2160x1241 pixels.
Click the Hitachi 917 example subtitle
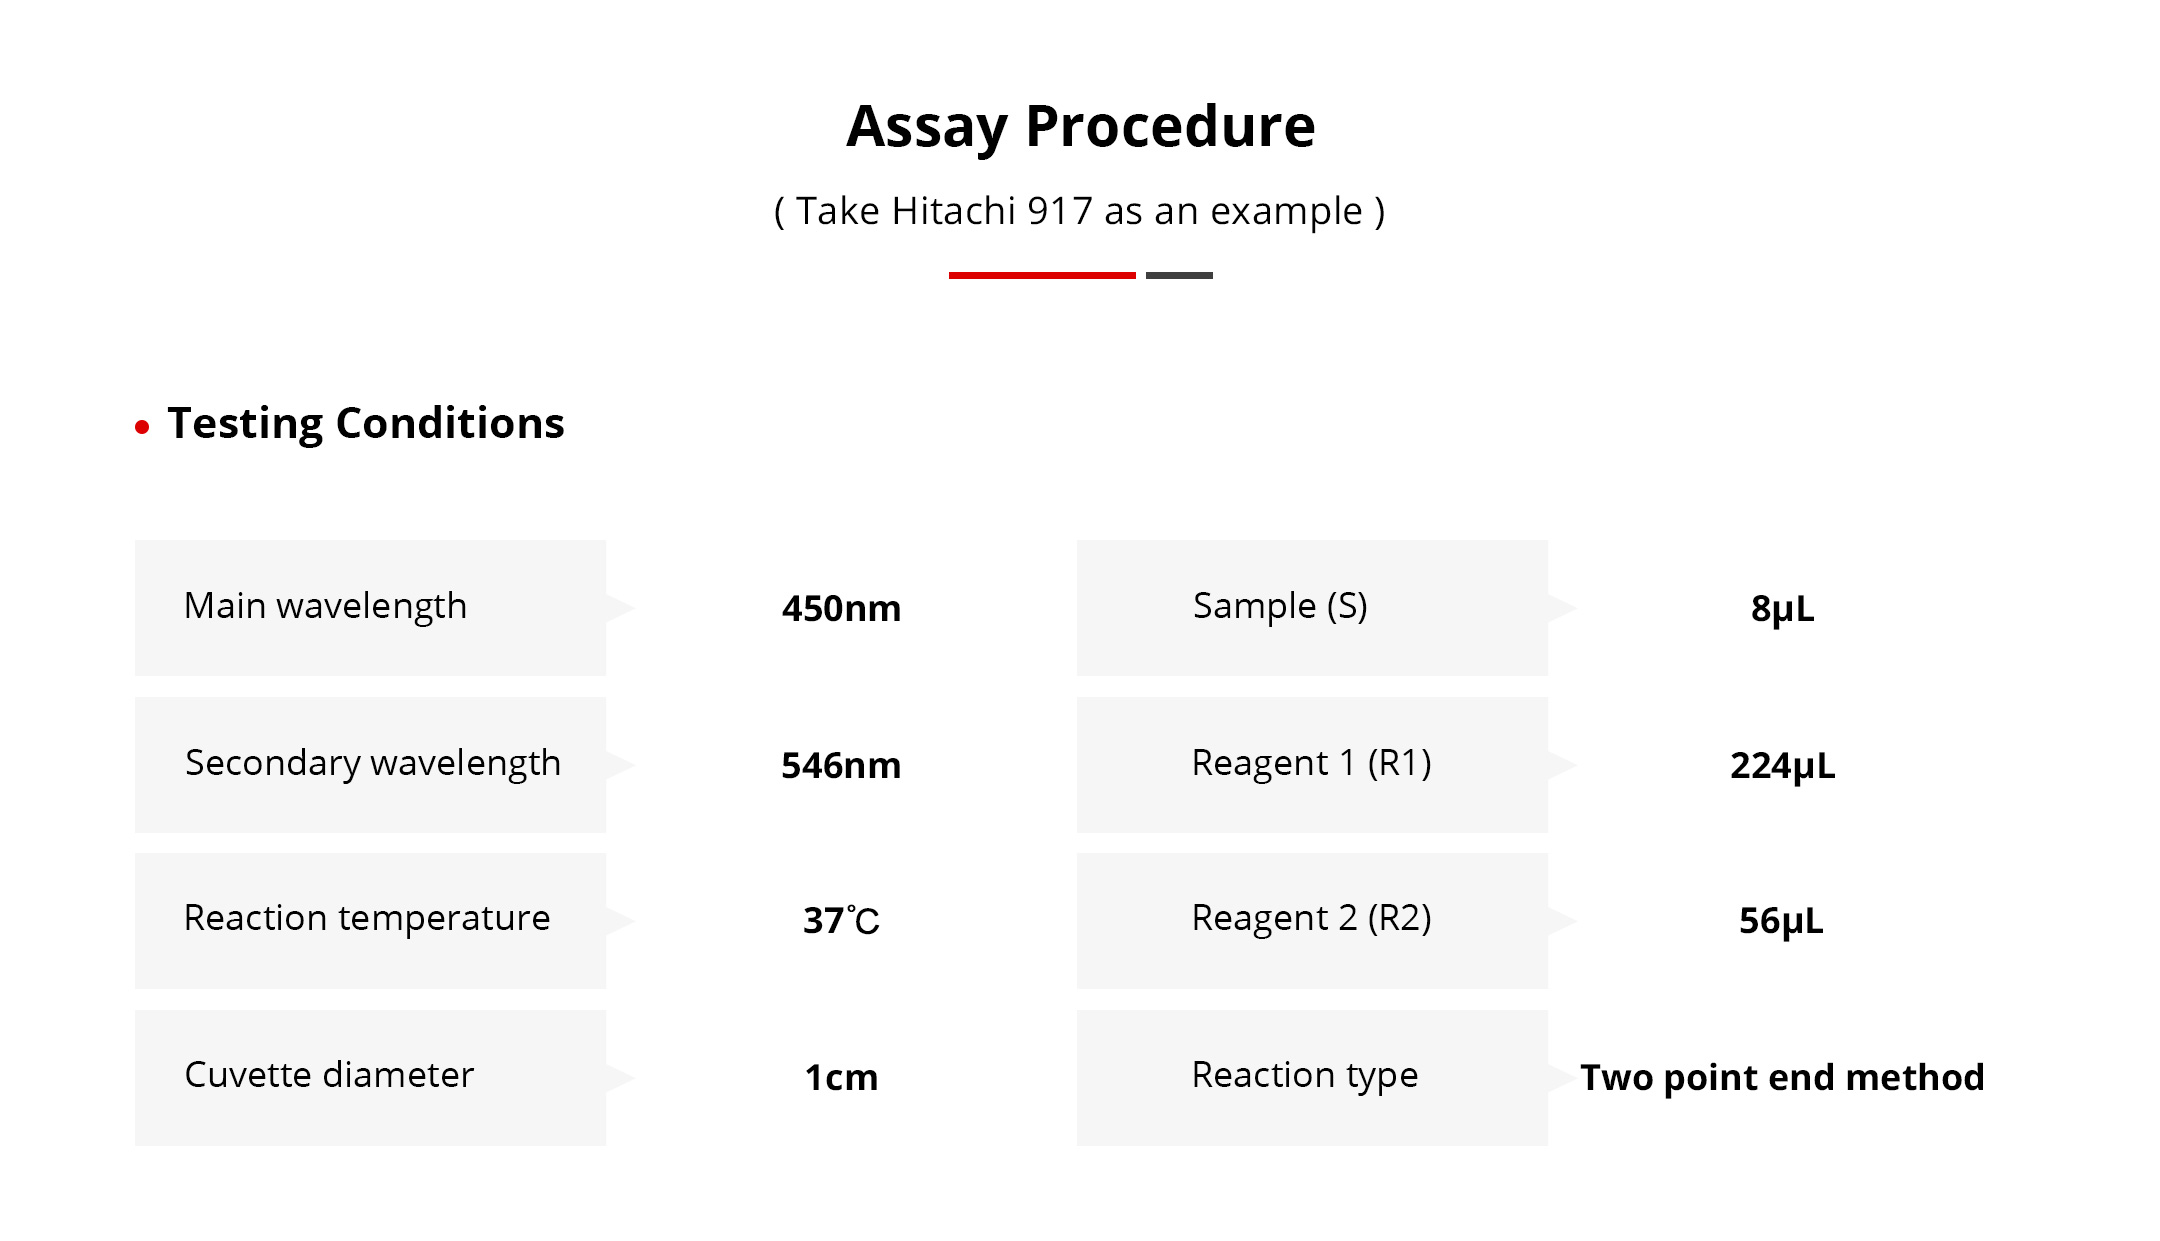click(1080, 211)
